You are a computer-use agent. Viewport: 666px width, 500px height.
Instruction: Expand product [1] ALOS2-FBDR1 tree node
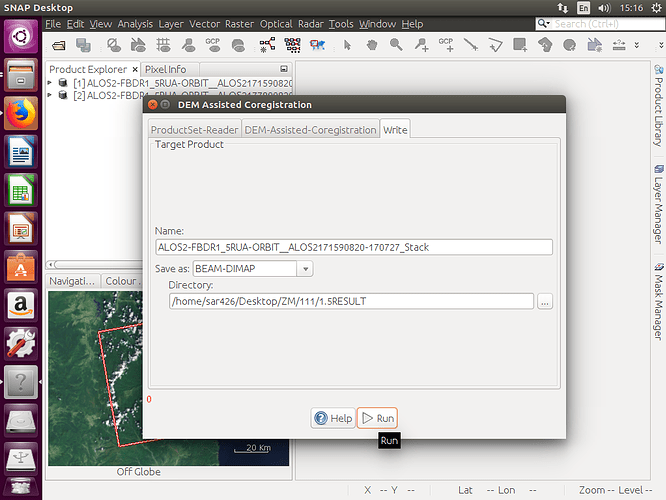(50, 82)
